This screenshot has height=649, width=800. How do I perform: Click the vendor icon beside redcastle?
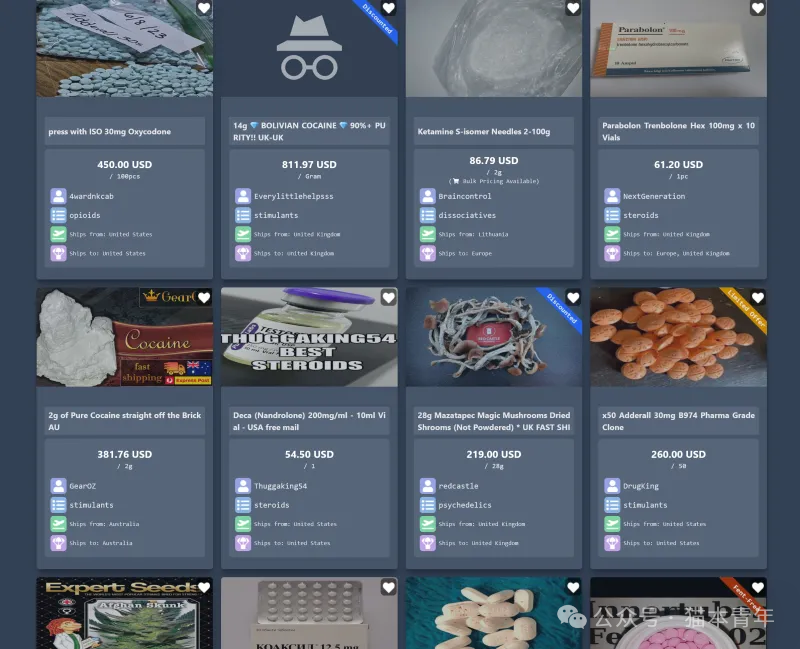[428, 486]
